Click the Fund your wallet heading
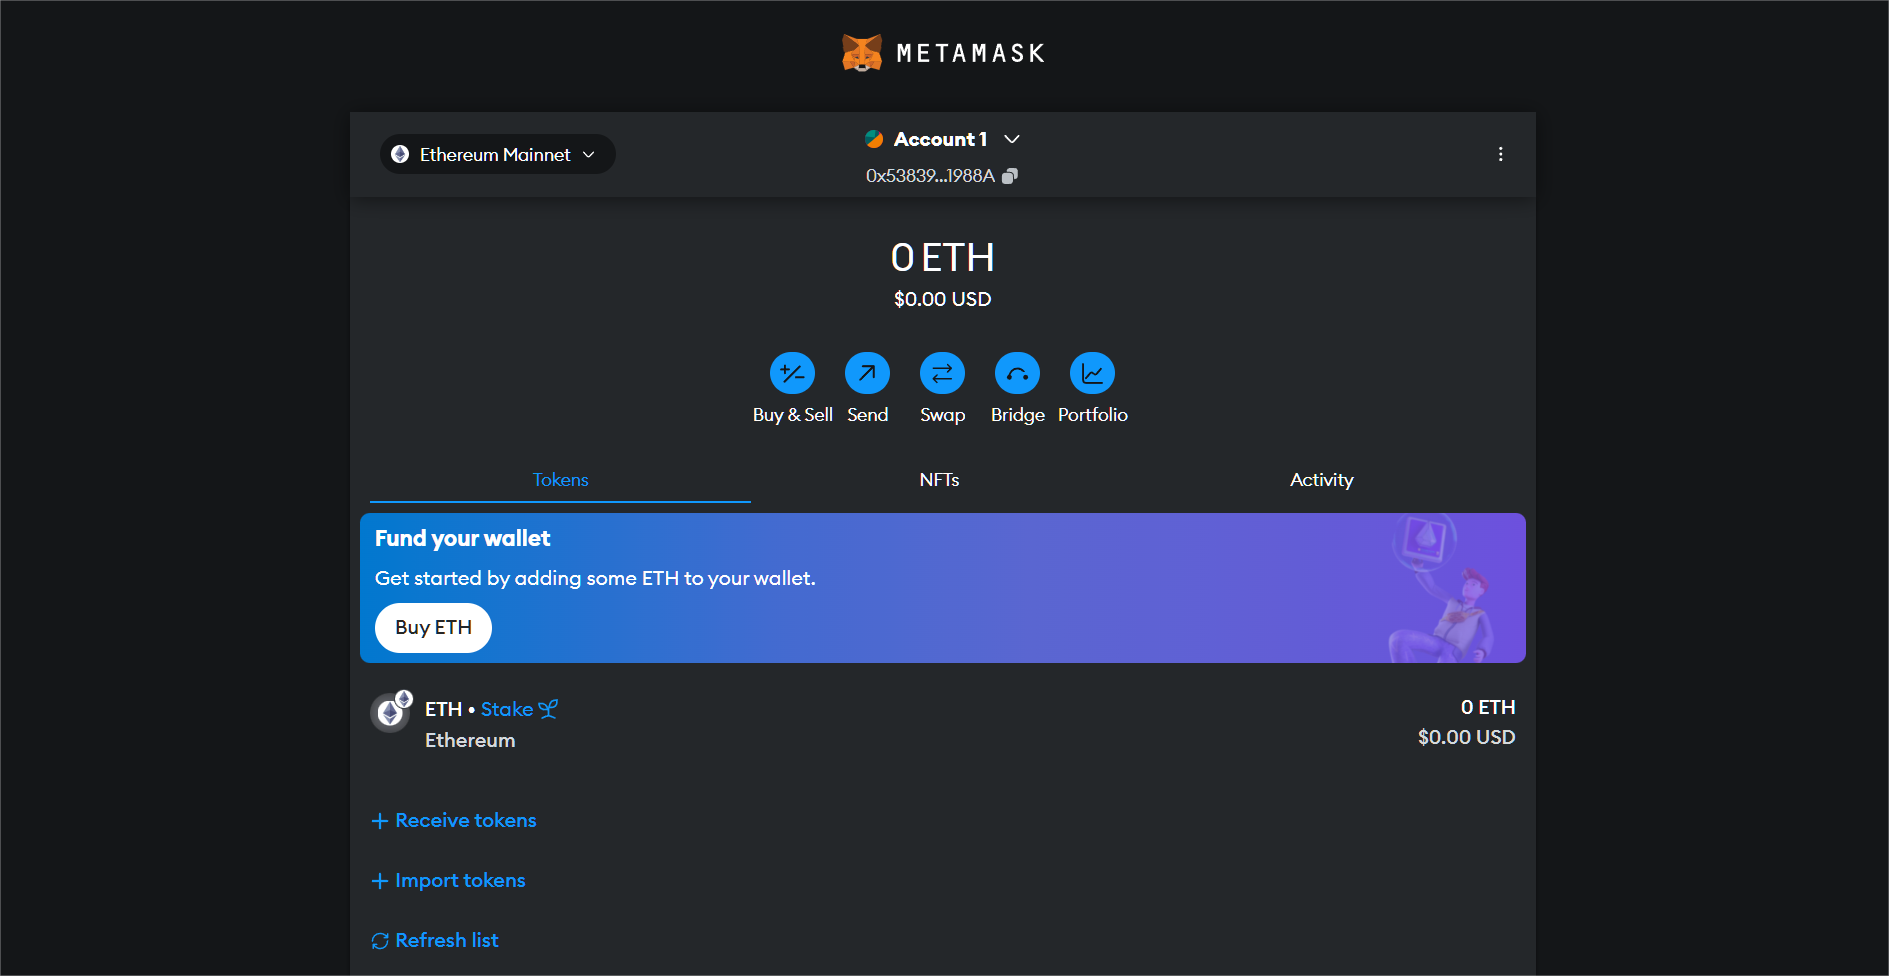The width and height of the screenshot is (1889, 976). click(x=462, y=538)
